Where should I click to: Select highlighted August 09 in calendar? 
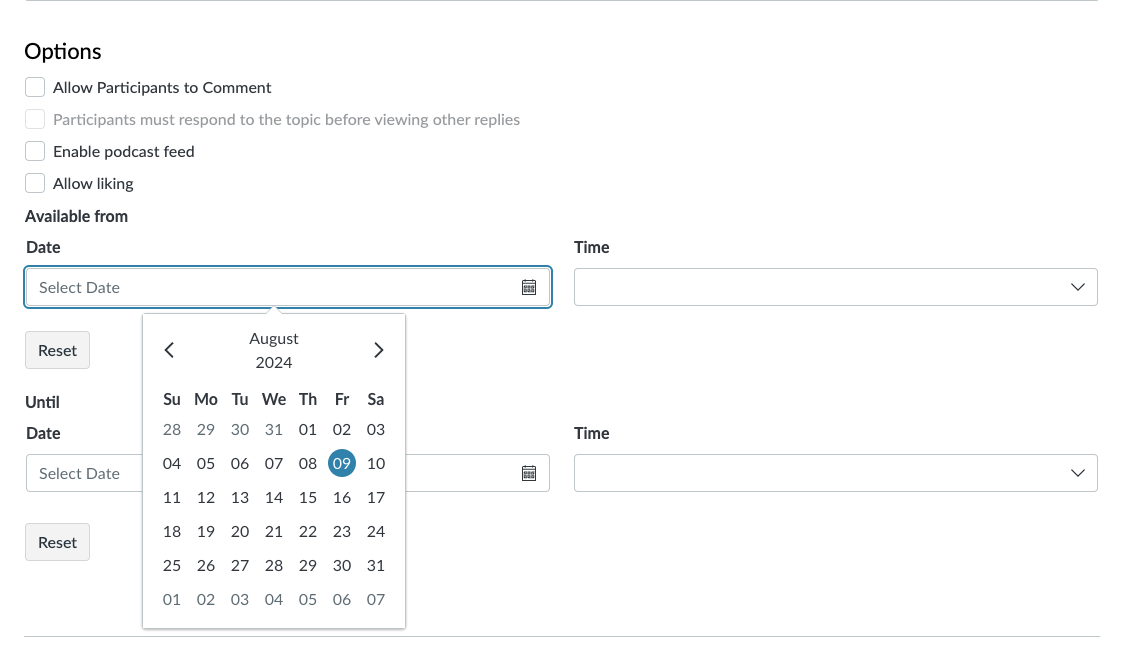(x=342, y=464)
